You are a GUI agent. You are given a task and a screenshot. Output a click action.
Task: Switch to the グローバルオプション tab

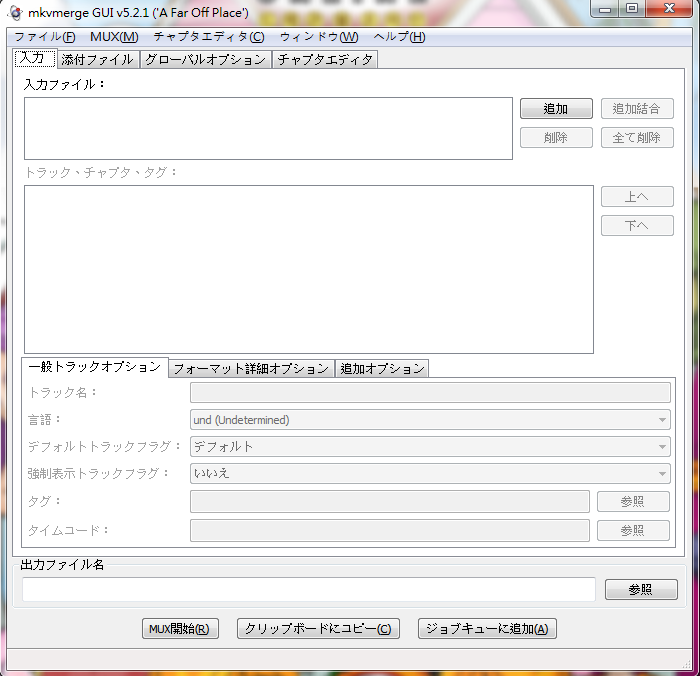click(206, 60)
